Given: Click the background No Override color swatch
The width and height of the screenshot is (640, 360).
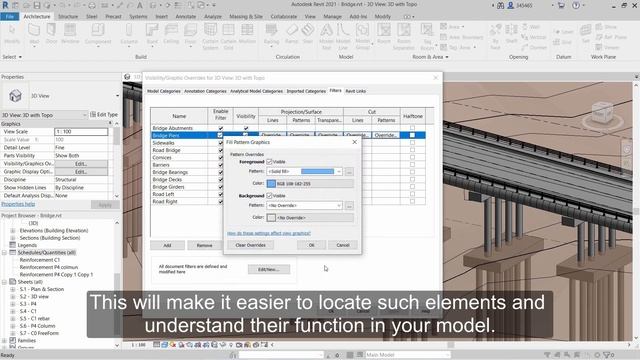Looking at the screenshot, I should [x=271, y=218].
